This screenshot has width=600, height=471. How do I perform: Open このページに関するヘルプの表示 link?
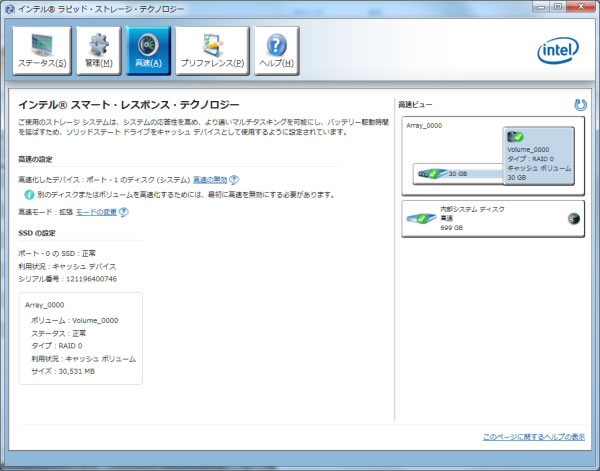(x=534, y=437)
